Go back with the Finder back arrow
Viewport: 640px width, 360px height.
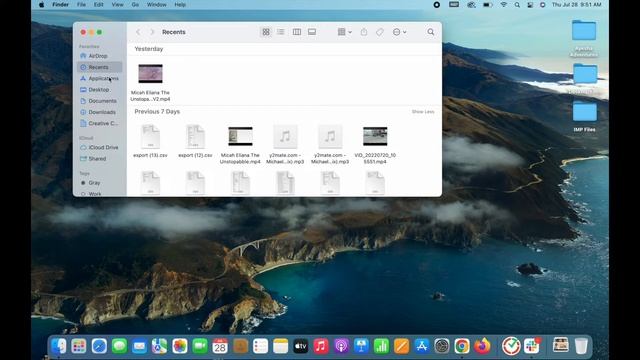pos(138,32)
